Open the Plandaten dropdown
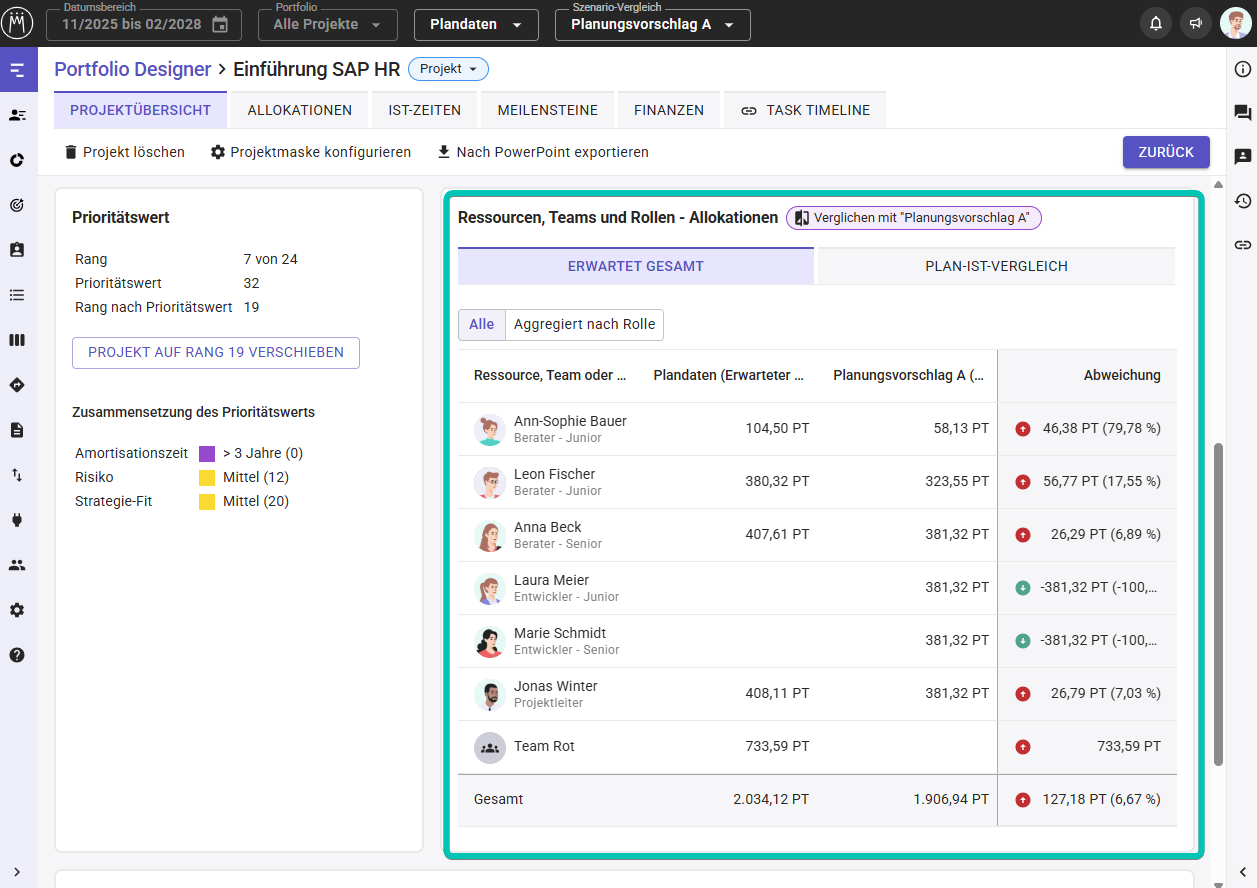1257x888 pixels. click(476, 25)
